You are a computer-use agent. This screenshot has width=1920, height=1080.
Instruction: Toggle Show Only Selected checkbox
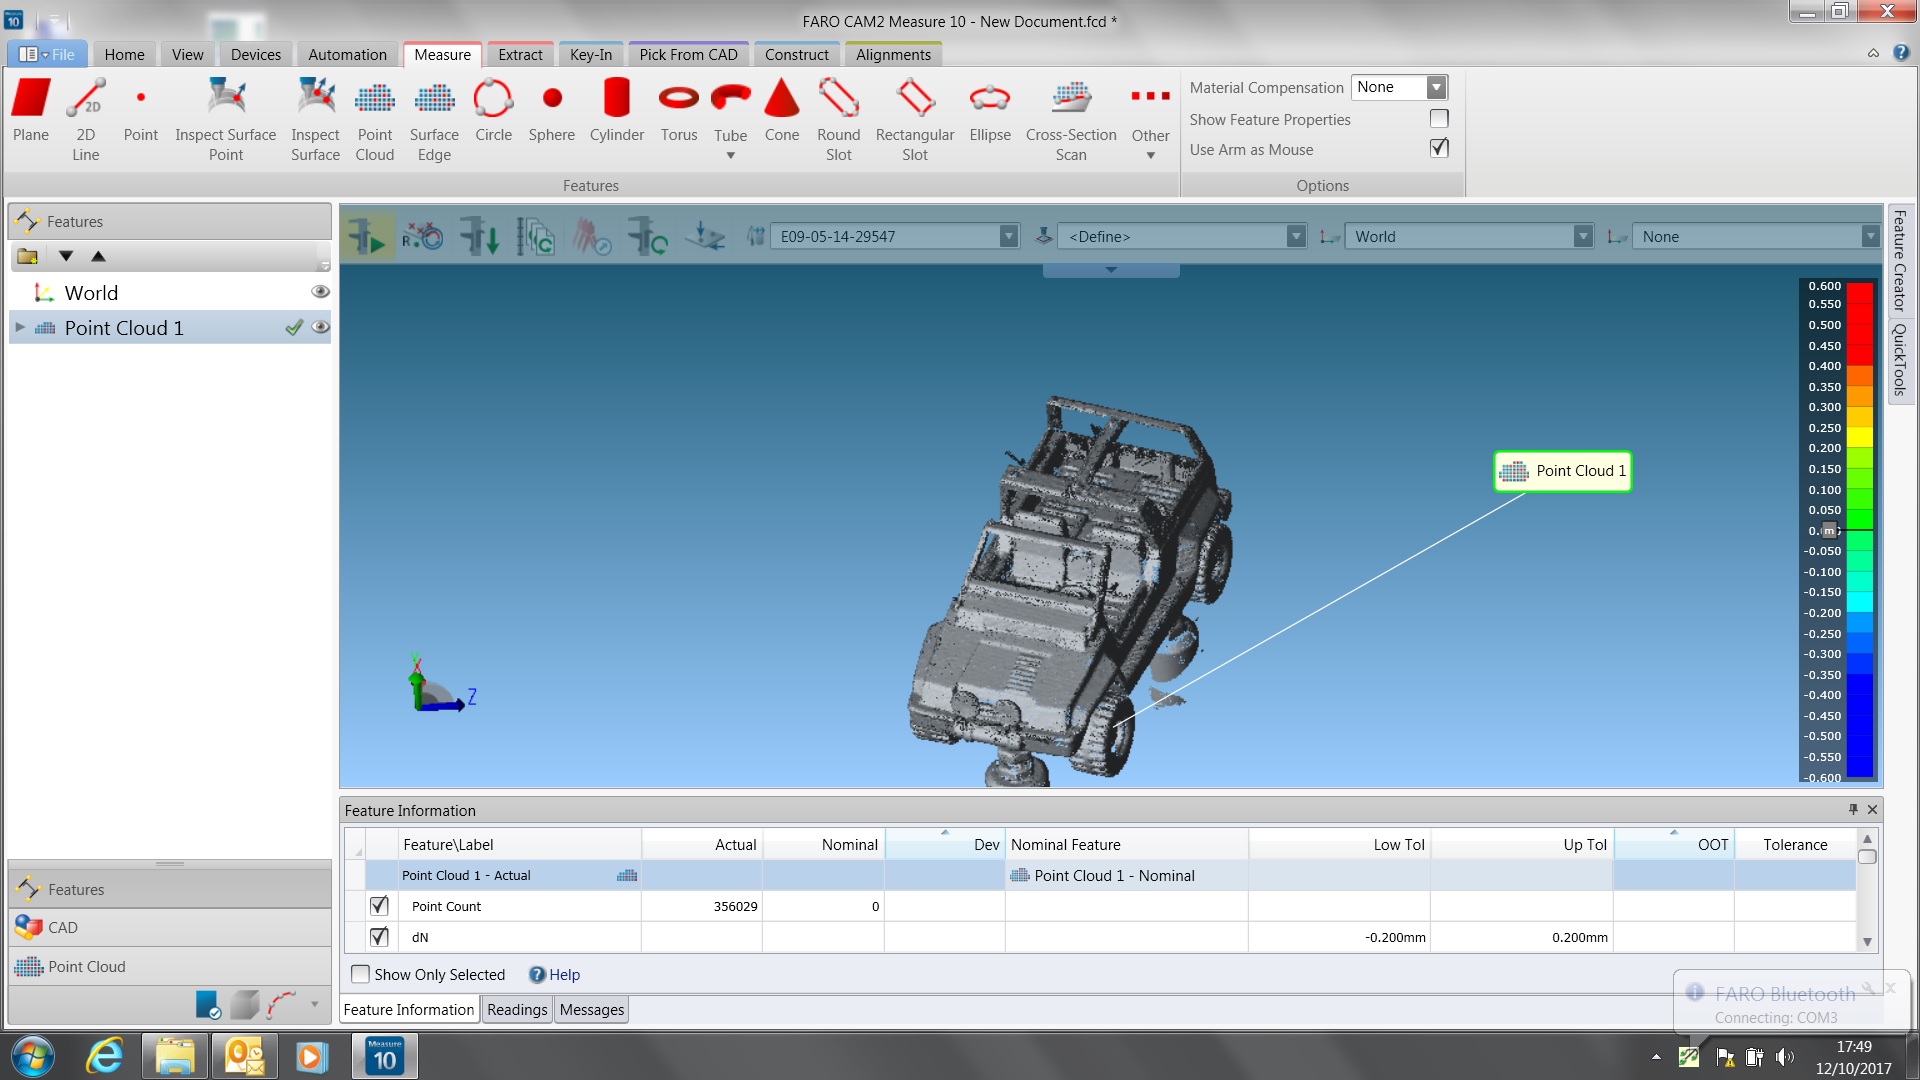[360, 974]
